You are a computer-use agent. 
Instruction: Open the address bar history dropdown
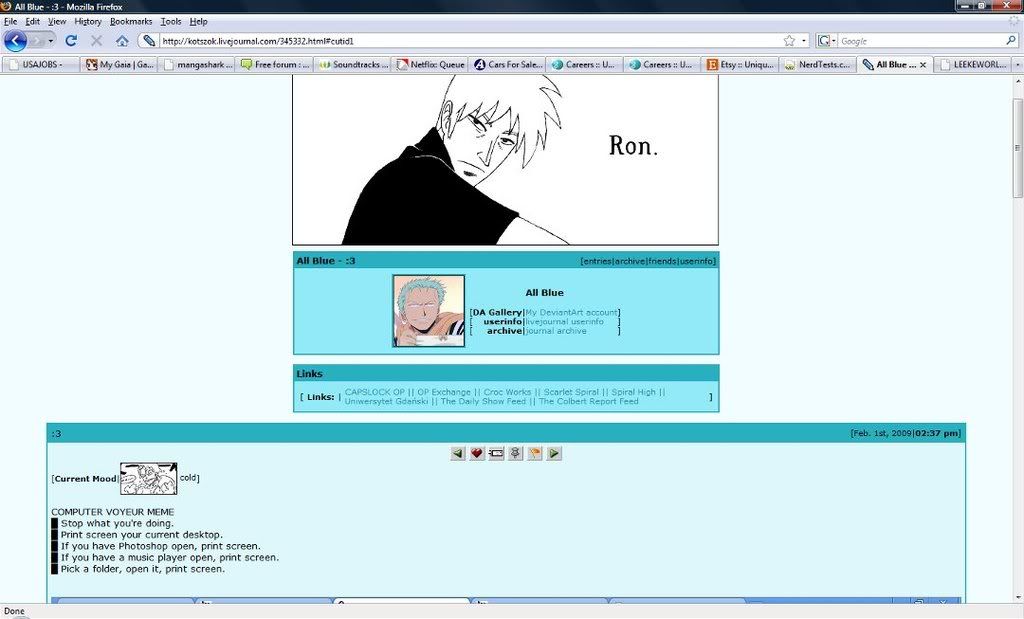click(x=804, y=40)
